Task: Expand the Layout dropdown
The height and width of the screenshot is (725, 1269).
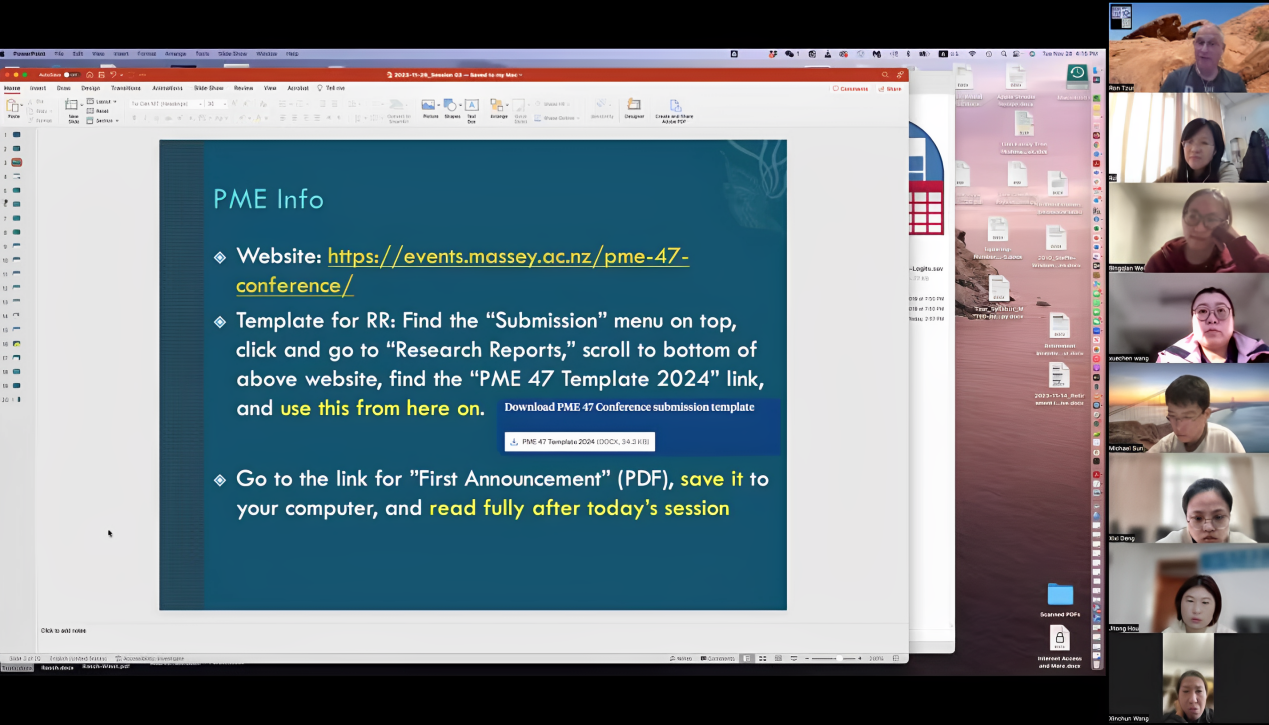Action: [x=102, y=102]
